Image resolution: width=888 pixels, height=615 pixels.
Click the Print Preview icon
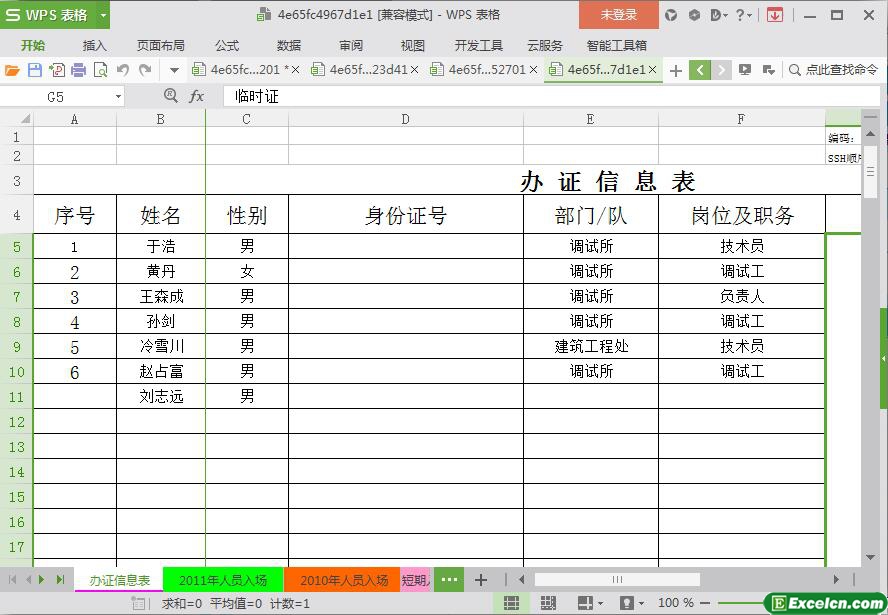tap(100, 70)
